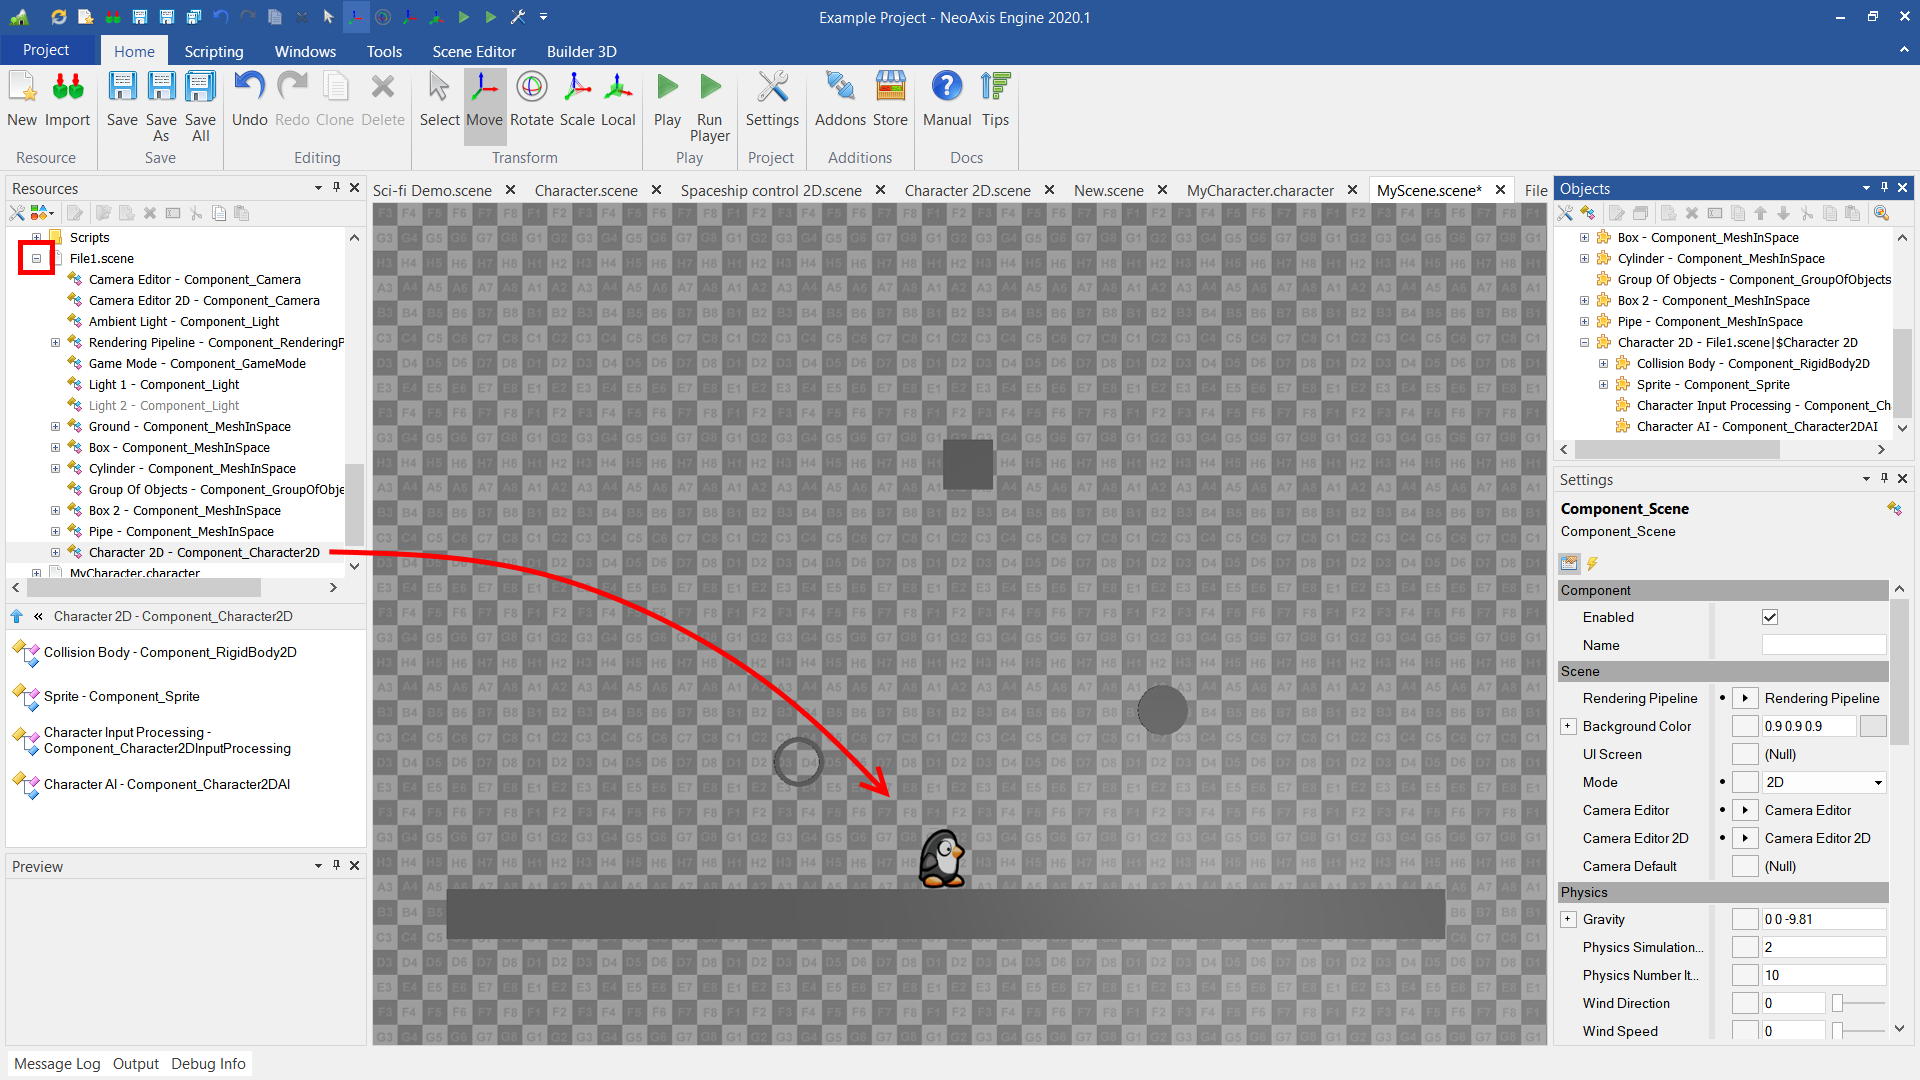Collapse the File1.scene tree node
This screenshot has height=1080, width=1920.
(x=37, y=258)
